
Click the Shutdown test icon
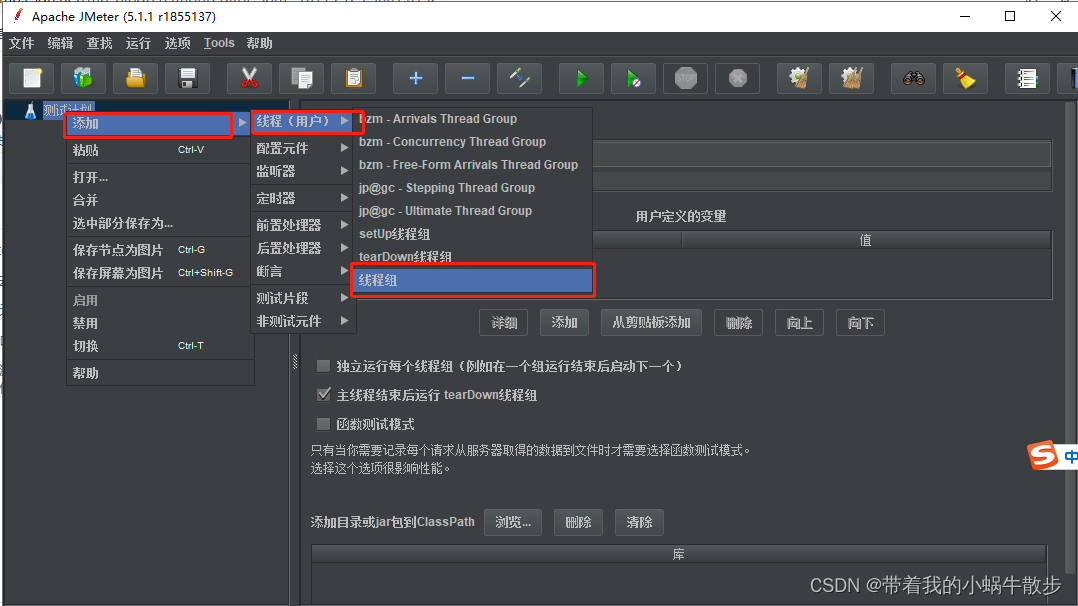738,78
